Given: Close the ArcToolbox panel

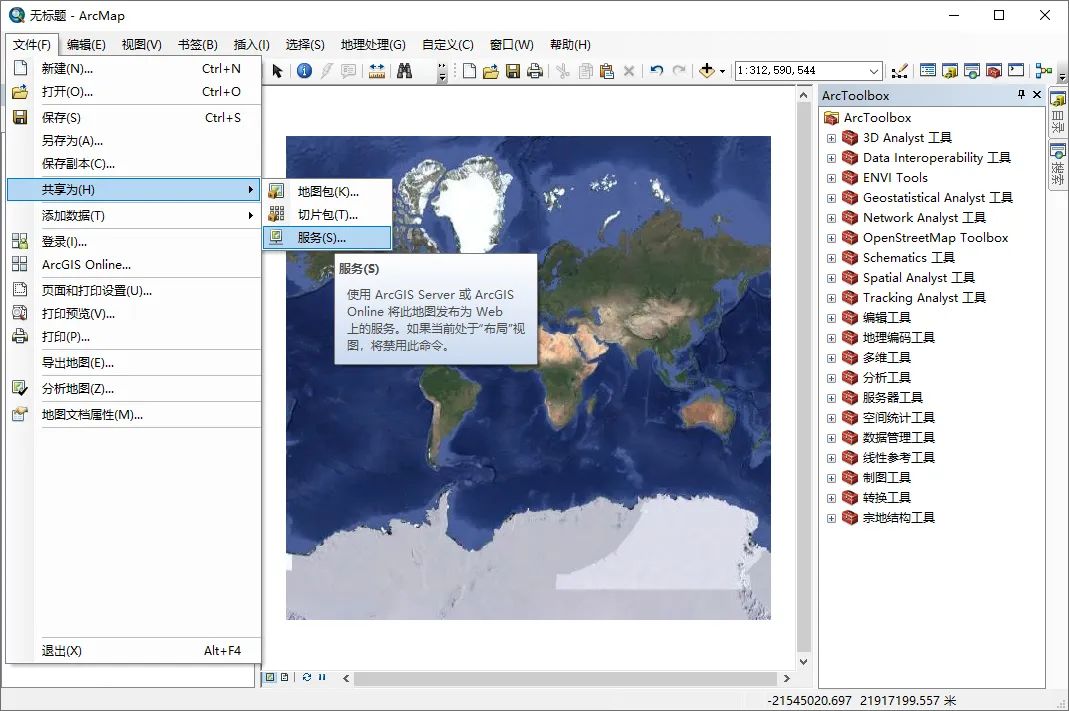Looking at the screenshot, I should tap(1037, 95).
